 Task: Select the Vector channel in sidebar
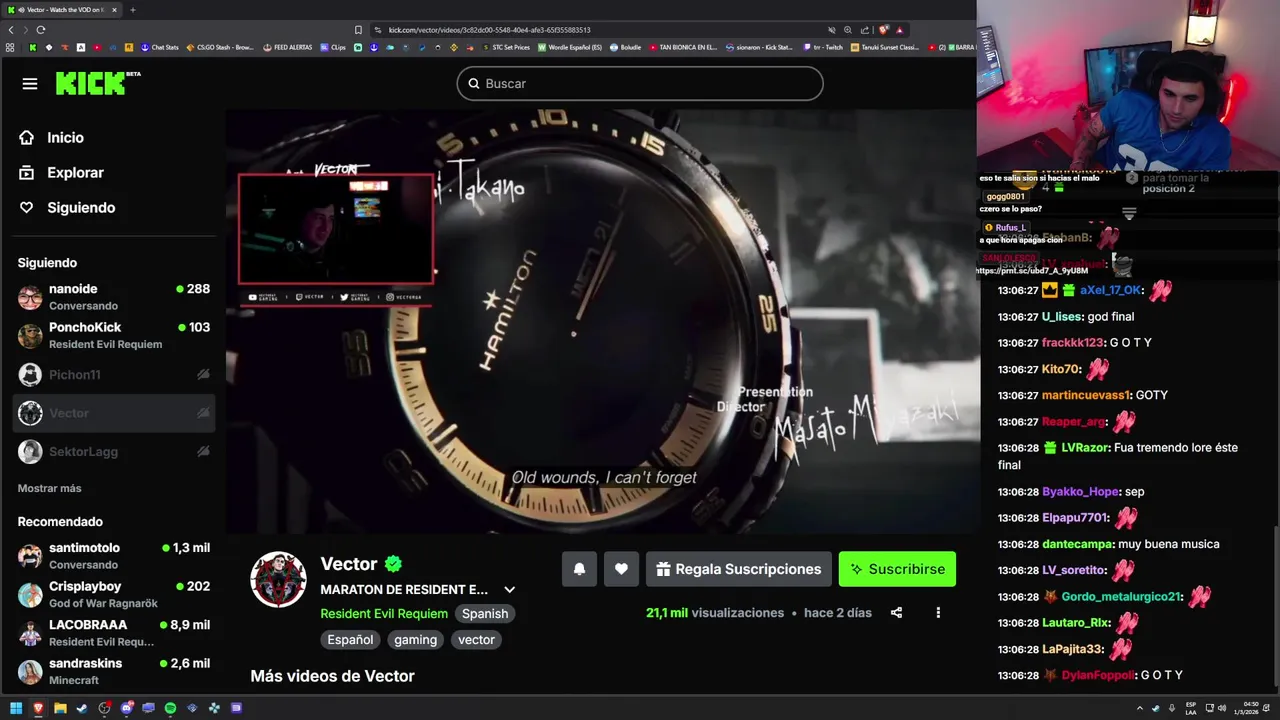(x=113, y=413)
